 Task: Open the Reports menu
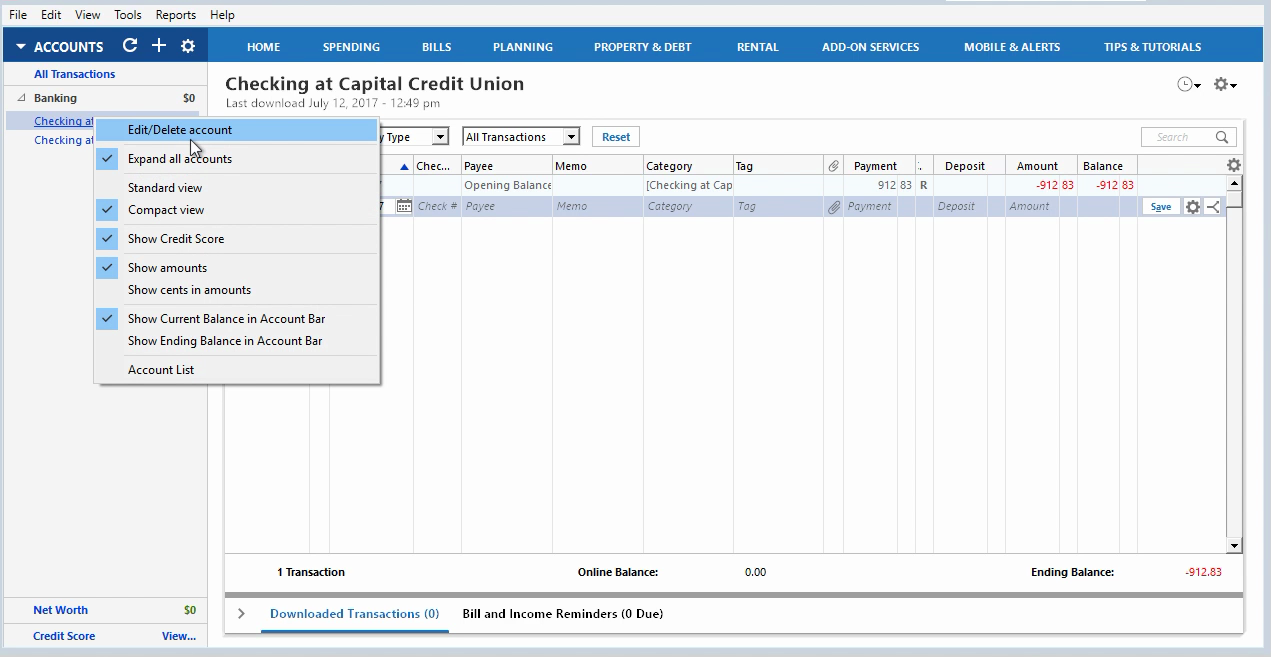tap(176, 15)
